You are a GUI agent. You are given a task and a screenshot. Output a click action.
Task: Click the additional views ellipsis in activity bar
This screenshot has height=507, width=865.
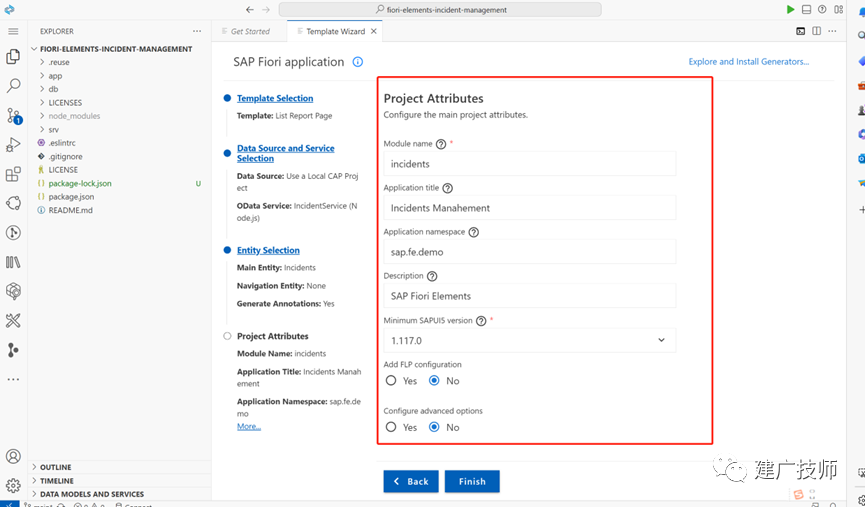13,380
